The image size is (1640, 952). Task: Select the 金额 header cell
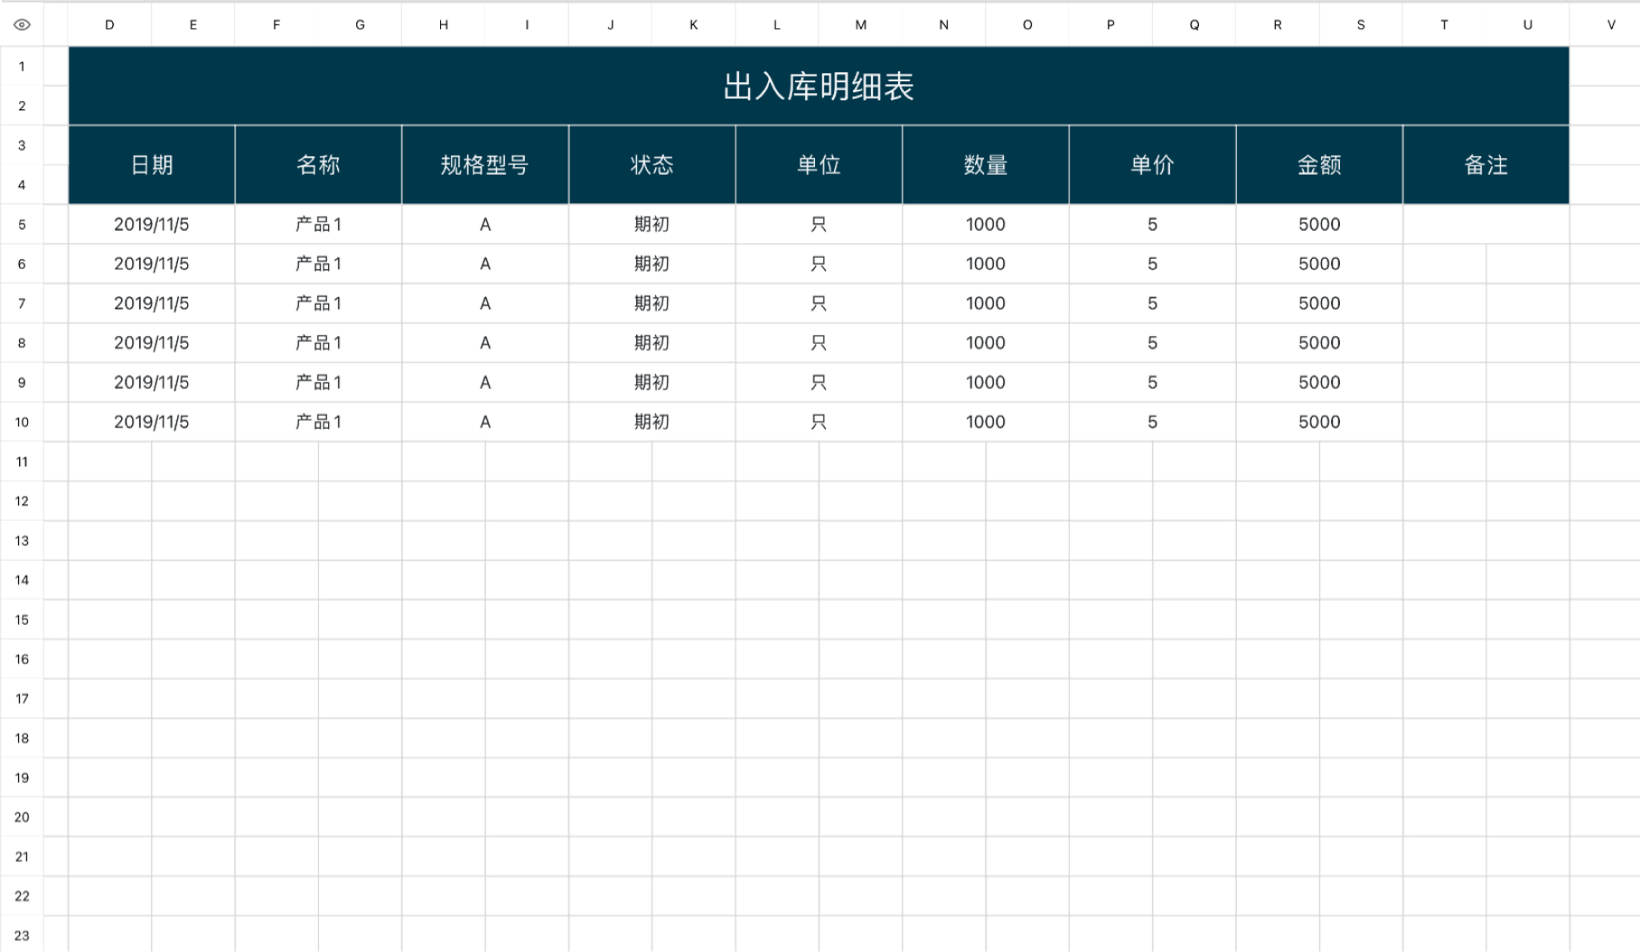[x=1319, y=165]
